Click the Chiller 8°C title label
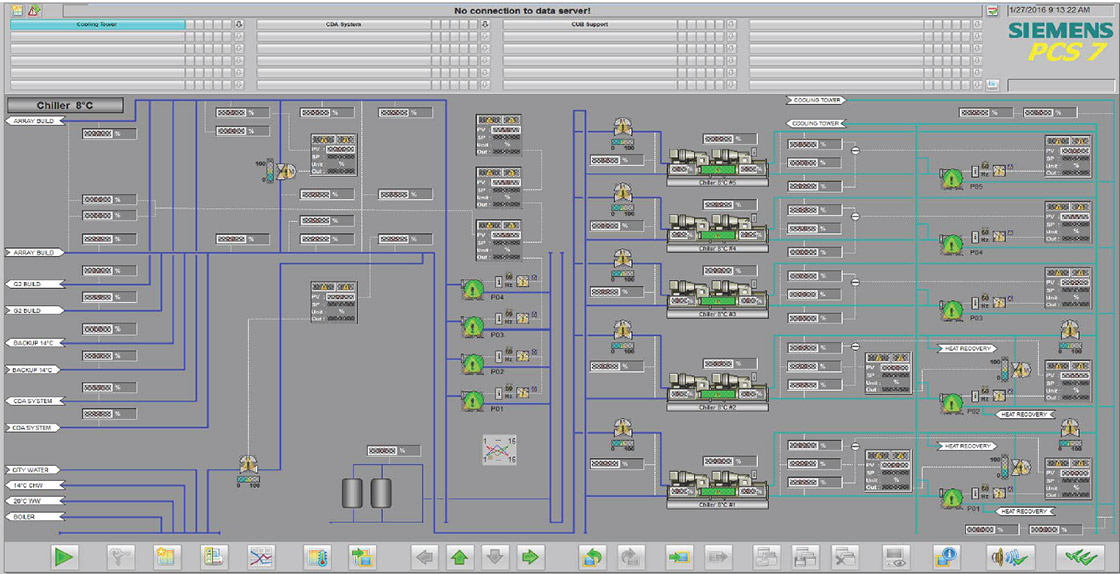The image size is (1120, 574). (x=65, y=105)
